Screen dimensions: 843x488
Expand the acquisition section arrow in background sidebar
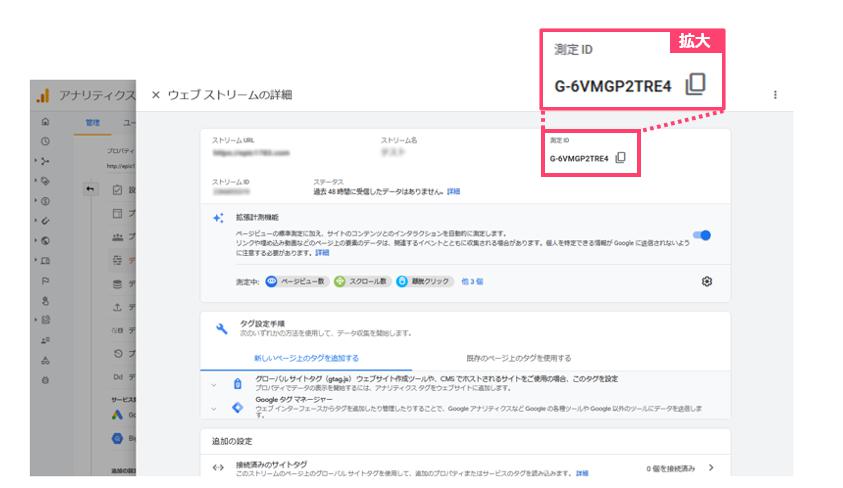36,161
